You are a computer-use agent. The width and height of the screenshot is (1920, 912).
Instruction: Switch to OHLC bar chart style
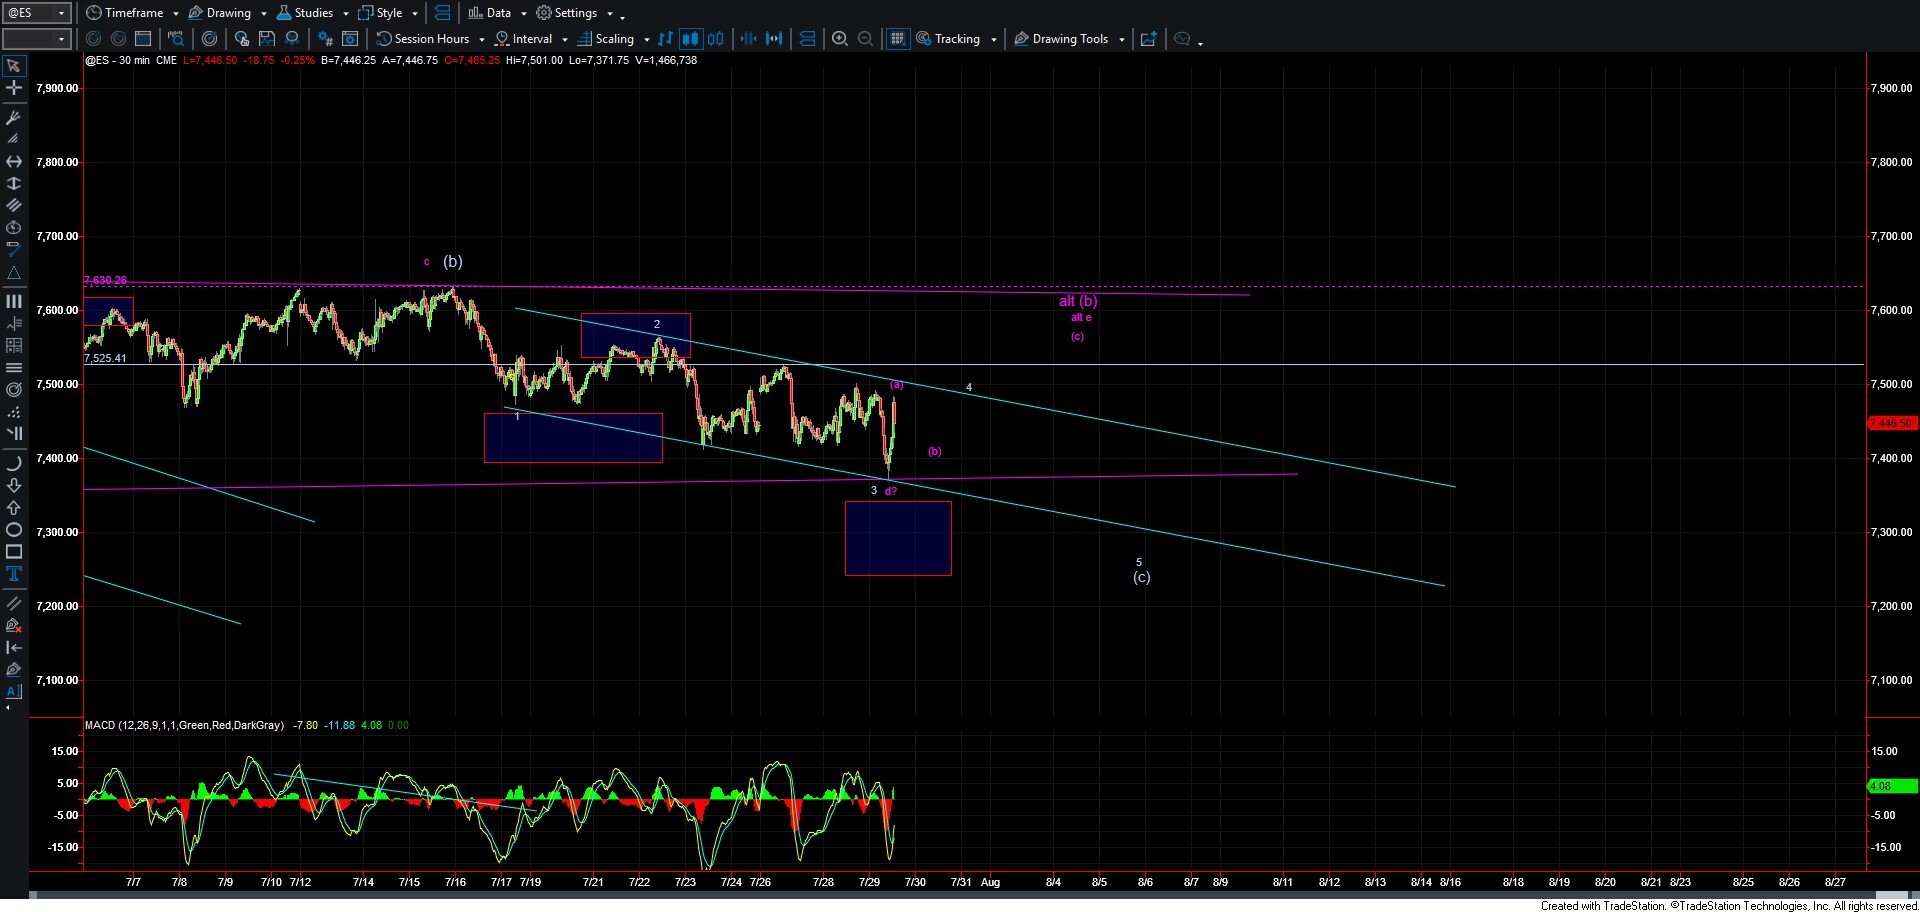(x=665, y=39)
